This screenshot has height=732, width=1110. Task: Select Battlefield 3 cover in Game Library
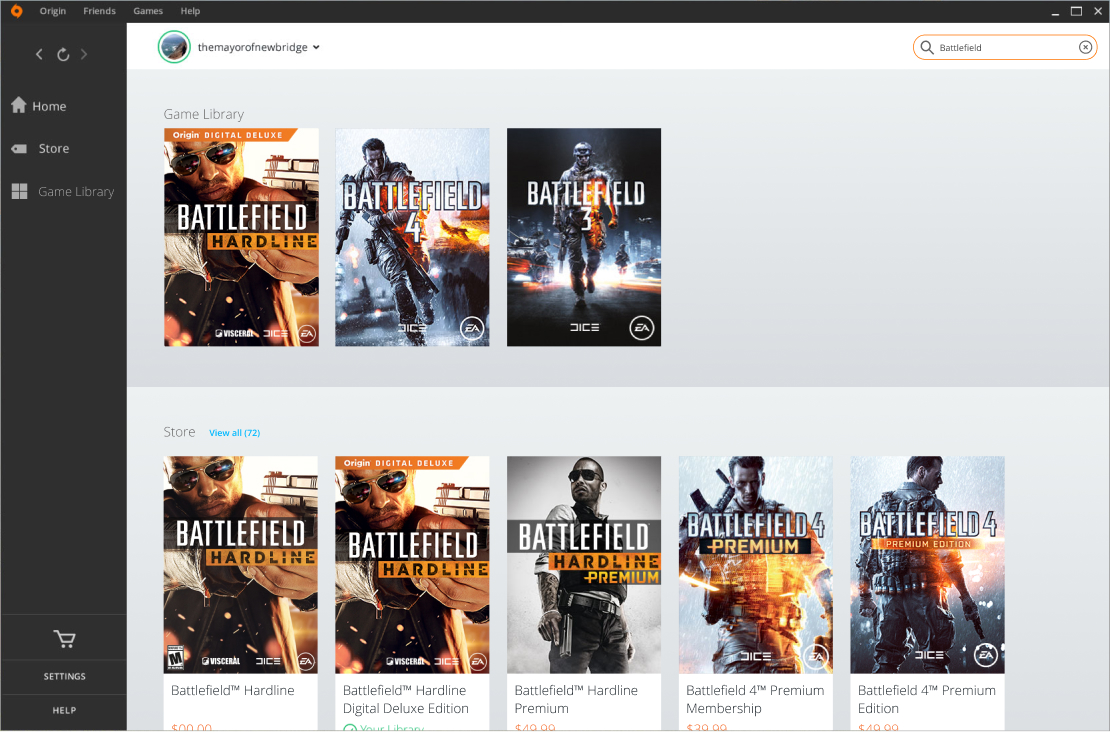(x=583, y=237)
